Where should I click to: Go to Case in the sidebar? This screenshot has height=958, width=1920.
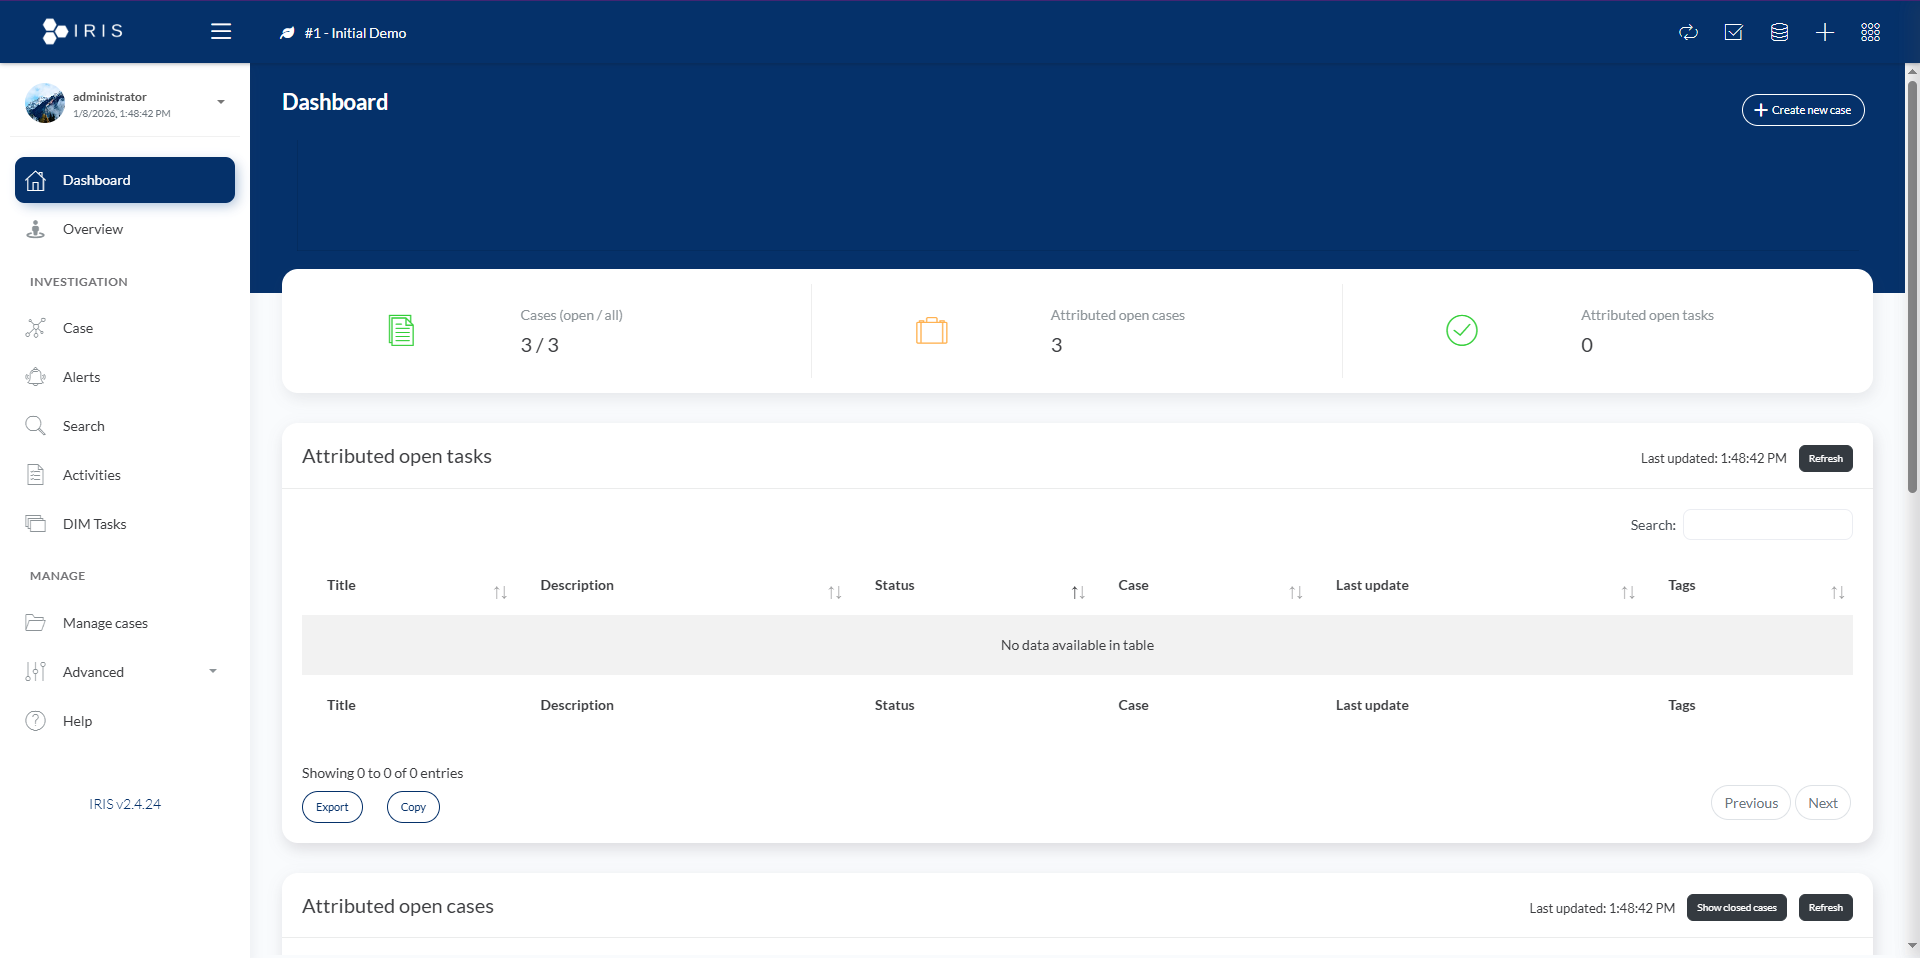pos(125,328)
